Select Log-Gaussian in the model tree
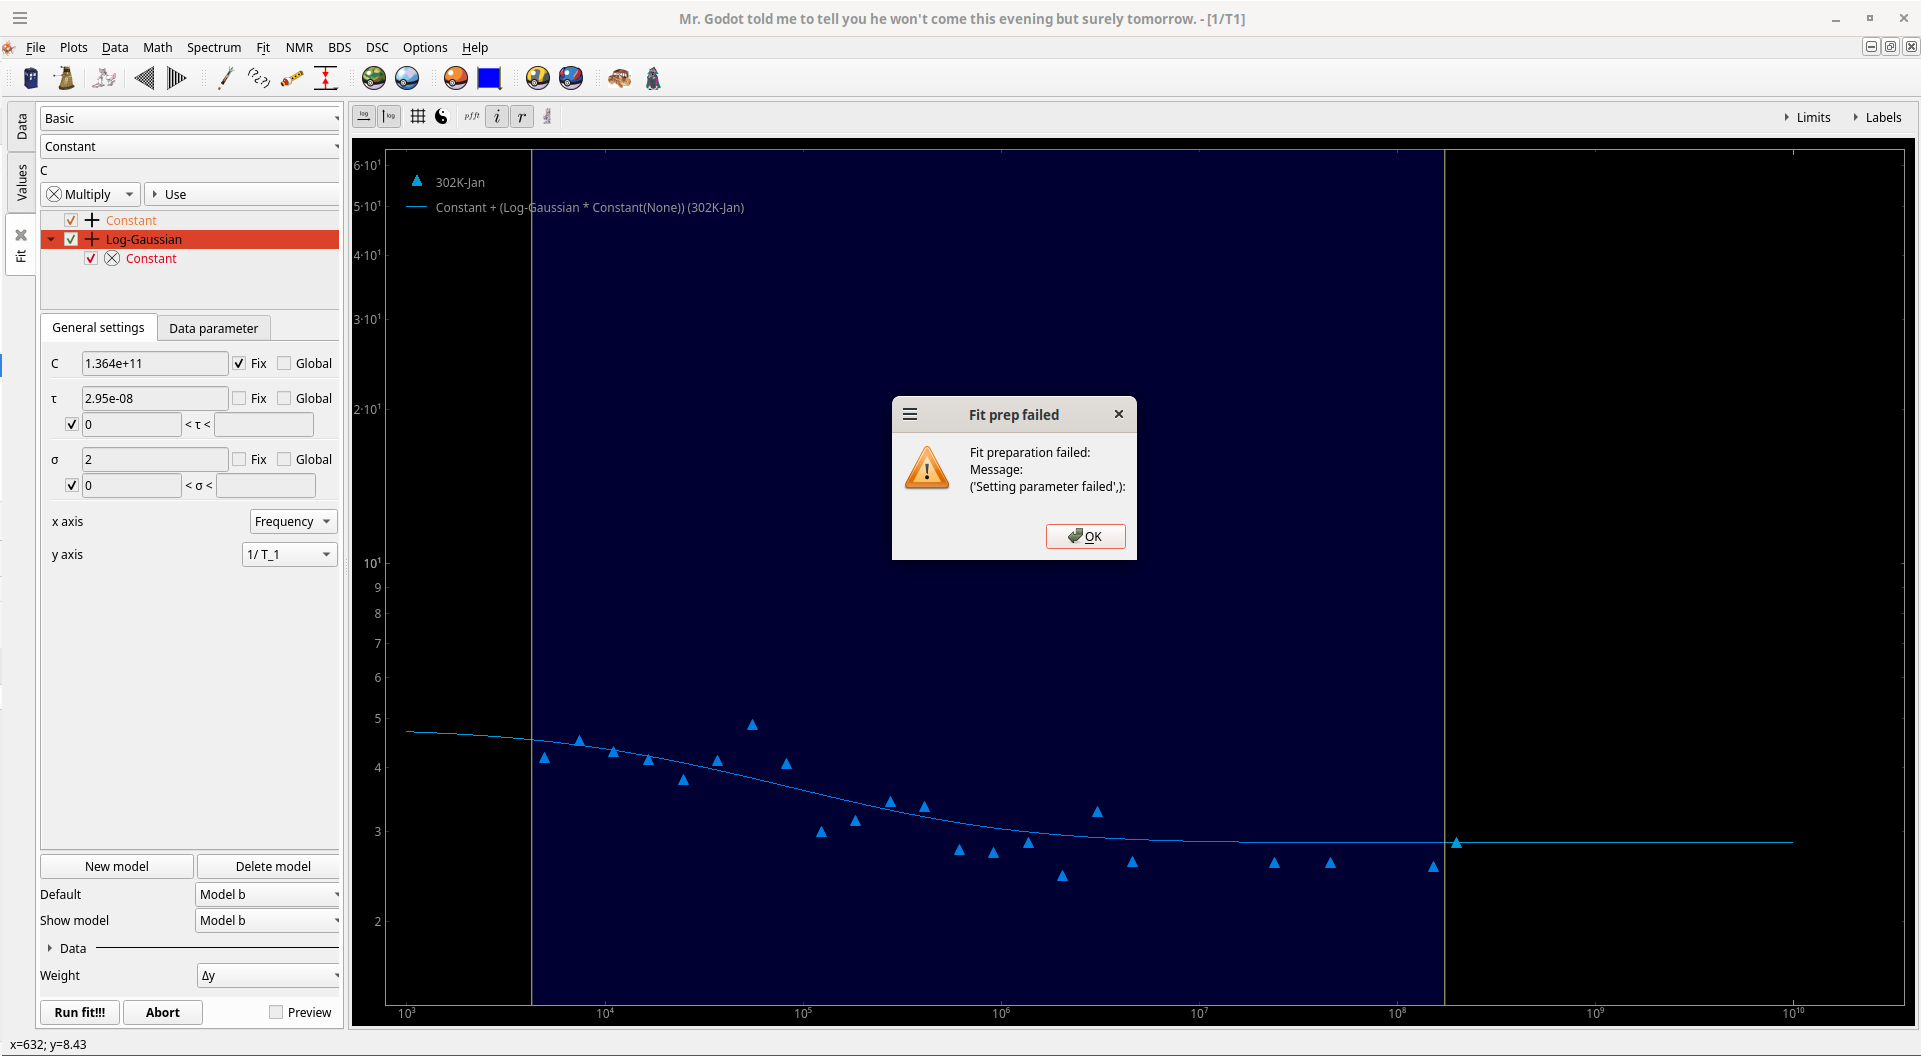The image size is (1921, 1056). click(144, 240)
